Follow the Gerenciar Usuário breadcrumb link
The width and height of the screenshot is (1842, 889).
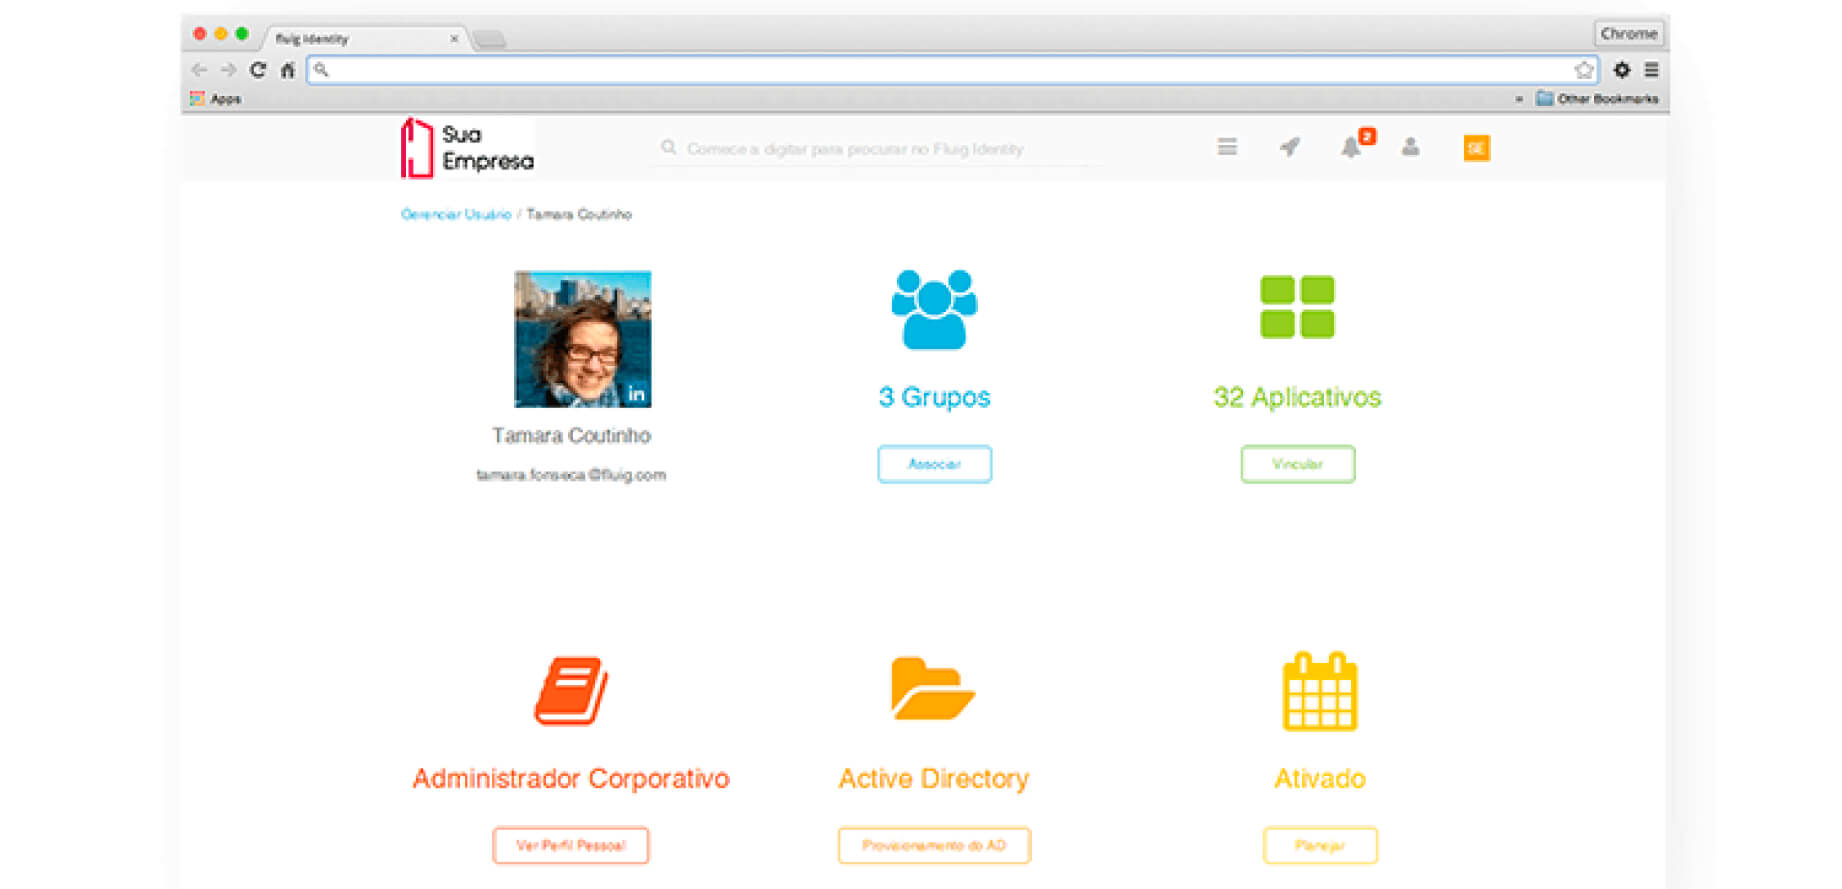(x=456, y=214)
